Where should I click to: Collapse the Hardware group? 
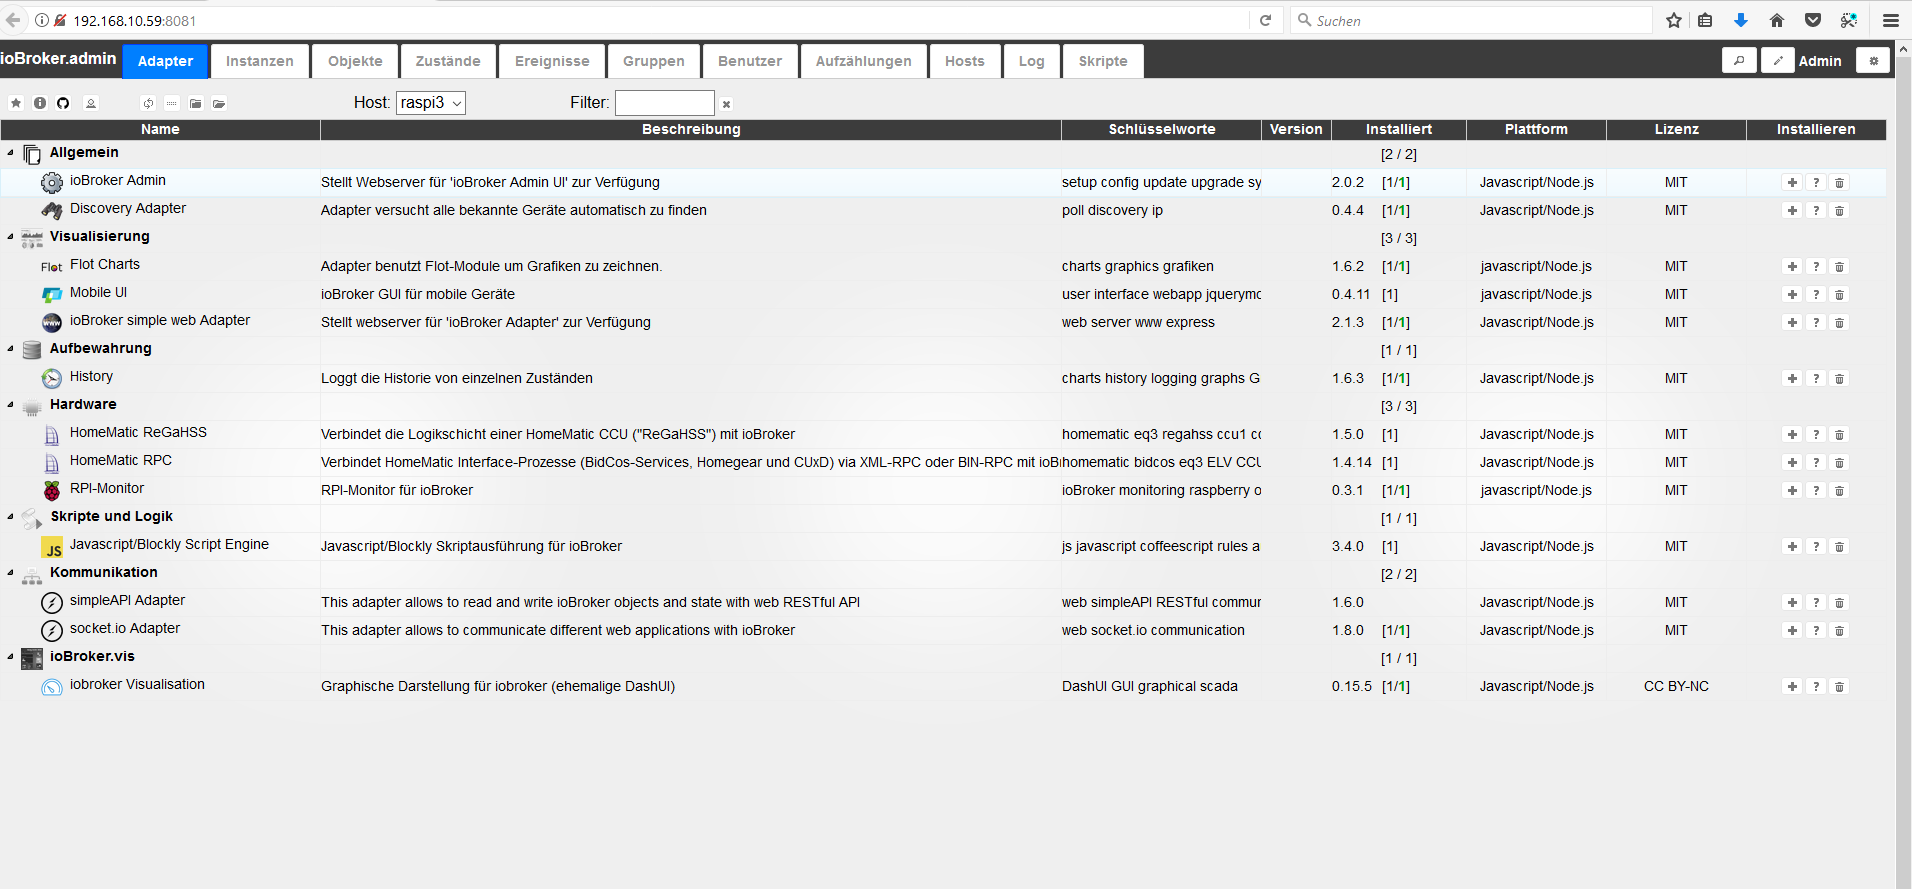click(x=11, y=405)
